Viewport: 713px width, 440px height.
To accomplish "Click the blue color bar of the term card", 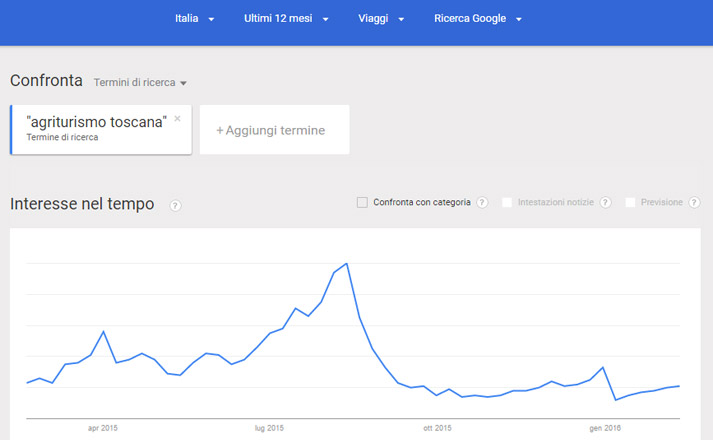I will point(12,130).
